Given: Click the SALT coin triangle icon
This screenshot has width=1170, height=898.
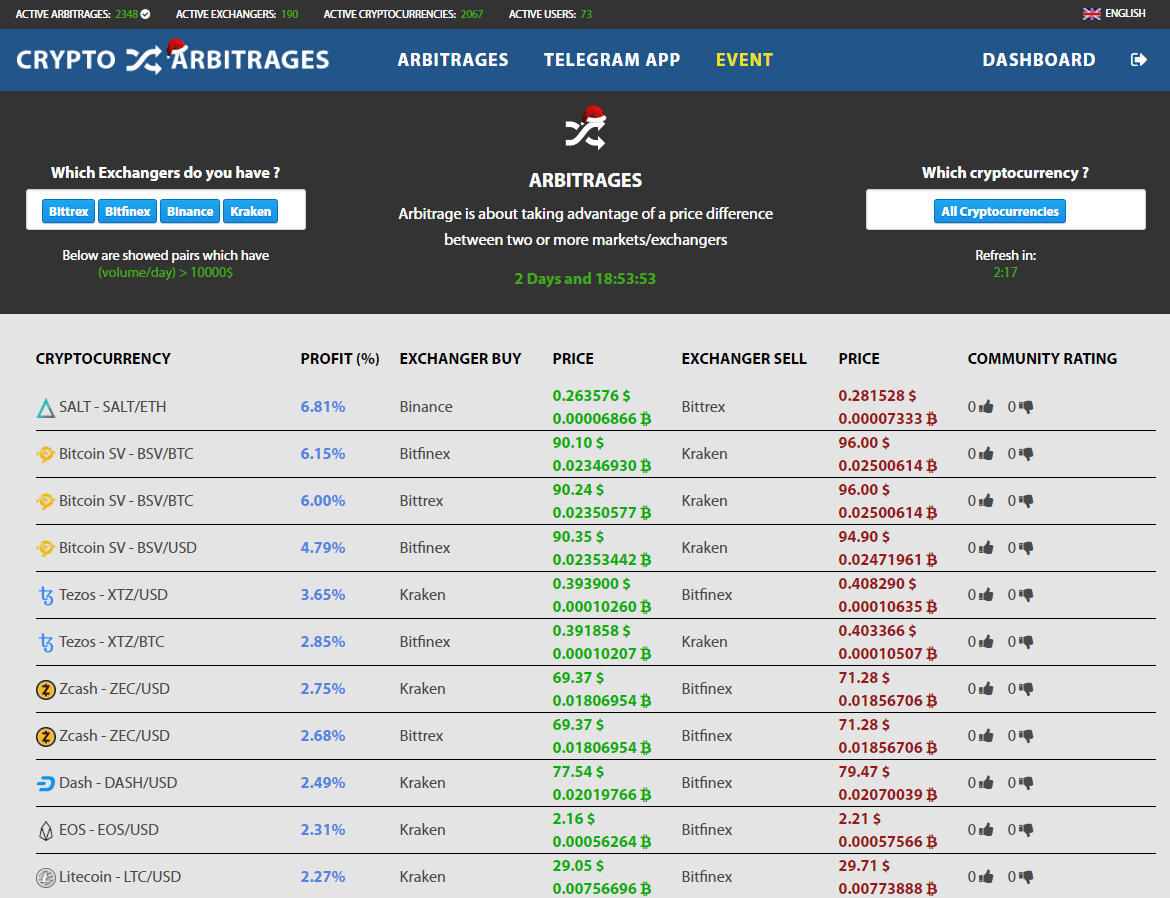Looking at the screenshot, I should (x=46, y=408).
